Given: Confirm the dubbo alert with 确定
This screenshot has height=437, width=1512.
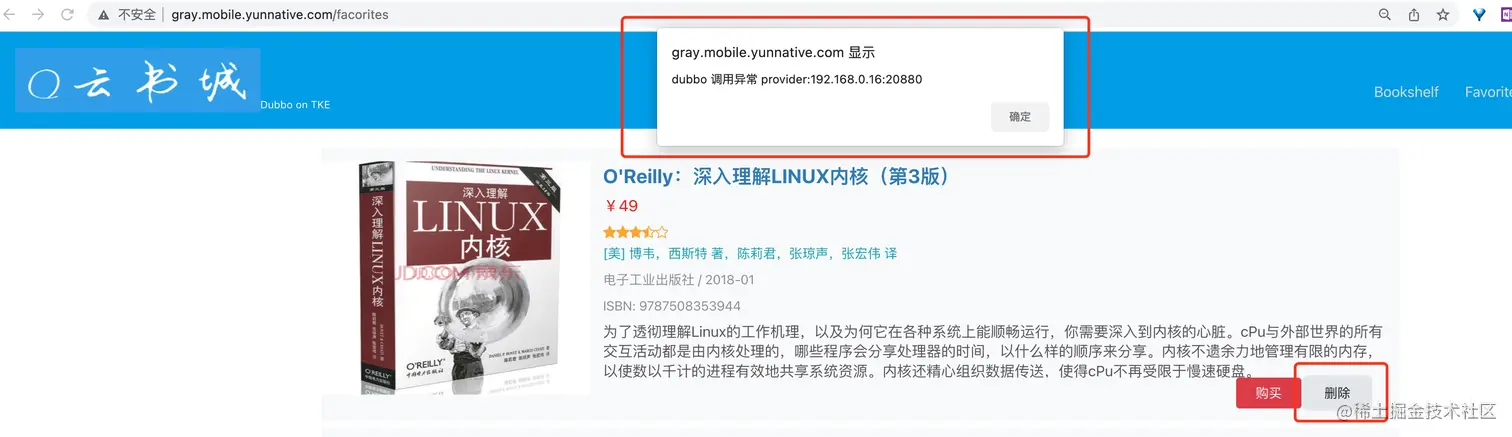Looking at the screenshot, I should point(1020,117).
